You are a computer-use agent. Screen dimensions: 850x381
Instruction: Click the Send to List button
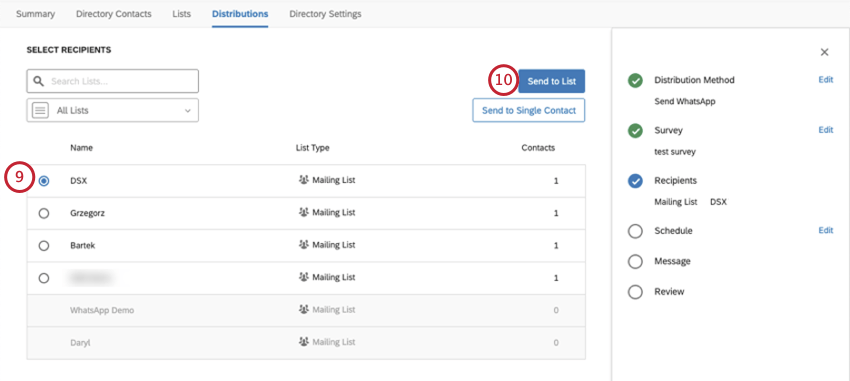click(551, 81)
